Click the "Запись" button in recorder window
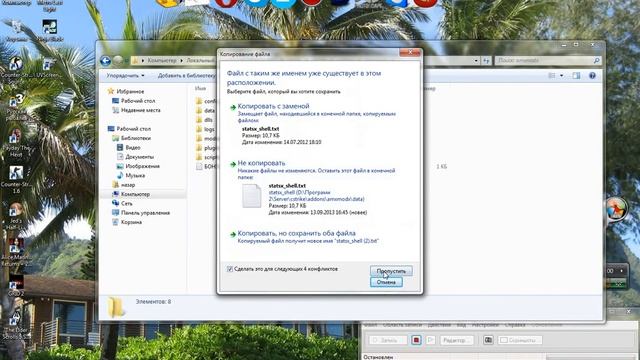Viewport: 640px width, 360px height. pos(388,340)
